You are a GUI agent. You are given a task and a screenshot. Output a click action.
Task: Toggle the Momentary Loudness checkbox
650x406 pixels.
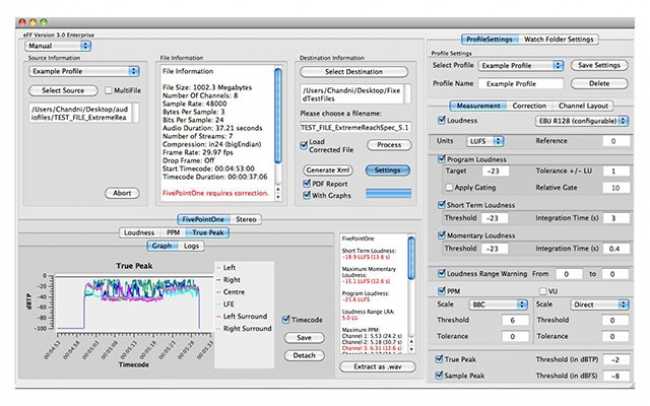441,235
